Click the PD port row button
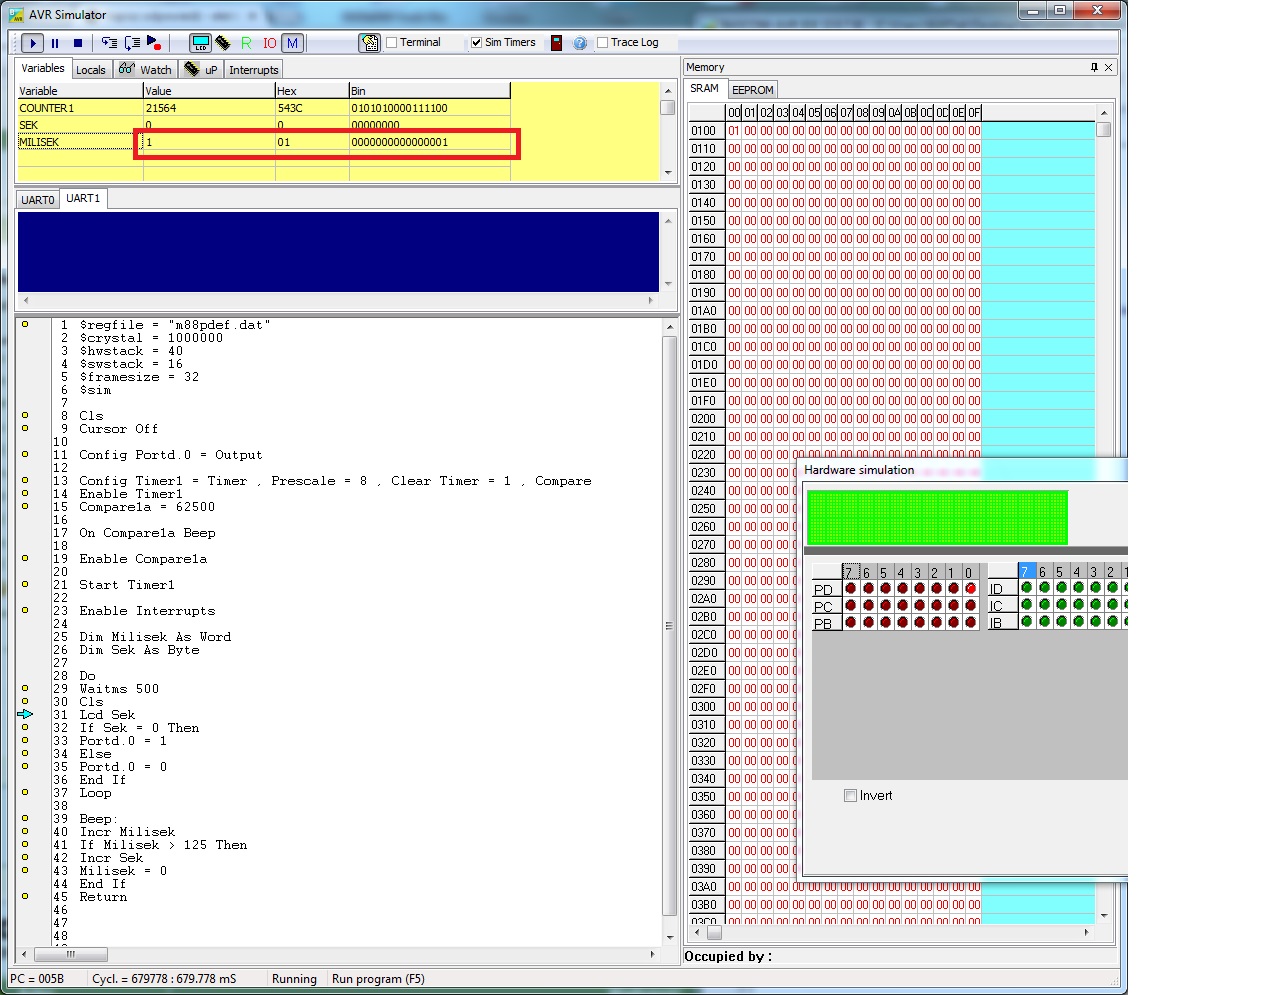 (826, 590)
